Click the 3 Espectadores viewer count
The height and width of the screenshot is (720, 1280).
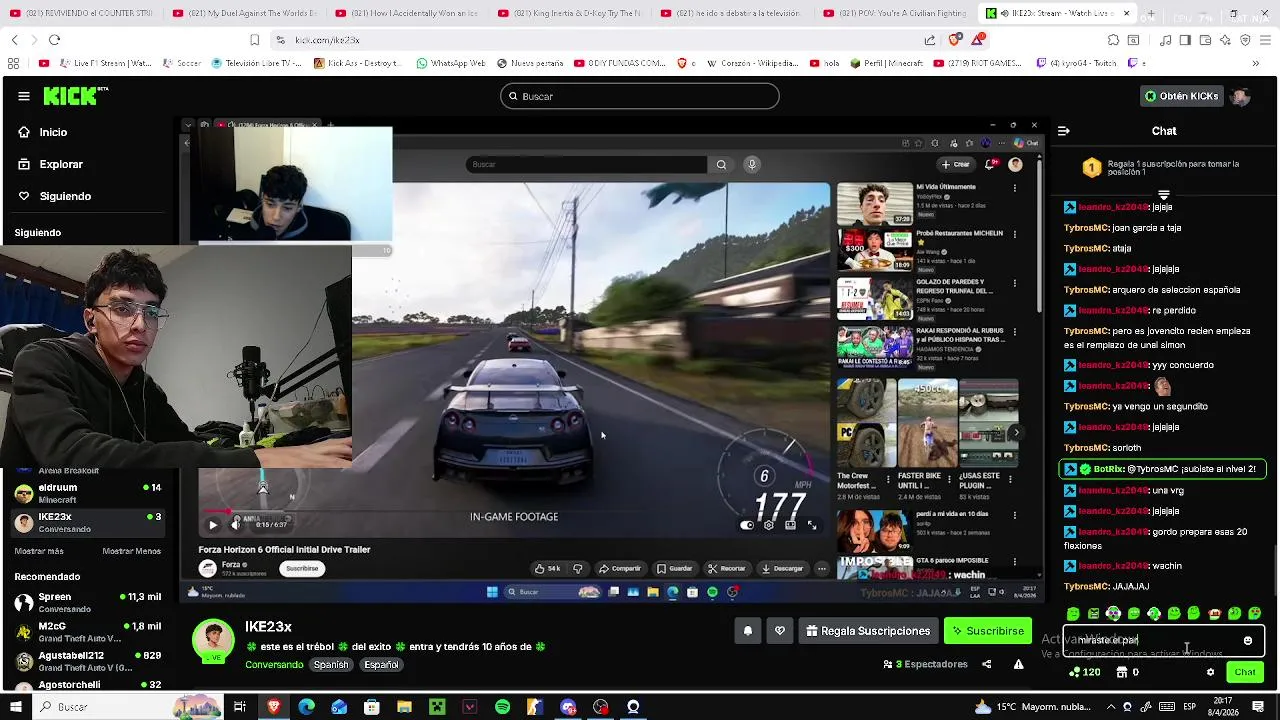(x=925, y=664)
